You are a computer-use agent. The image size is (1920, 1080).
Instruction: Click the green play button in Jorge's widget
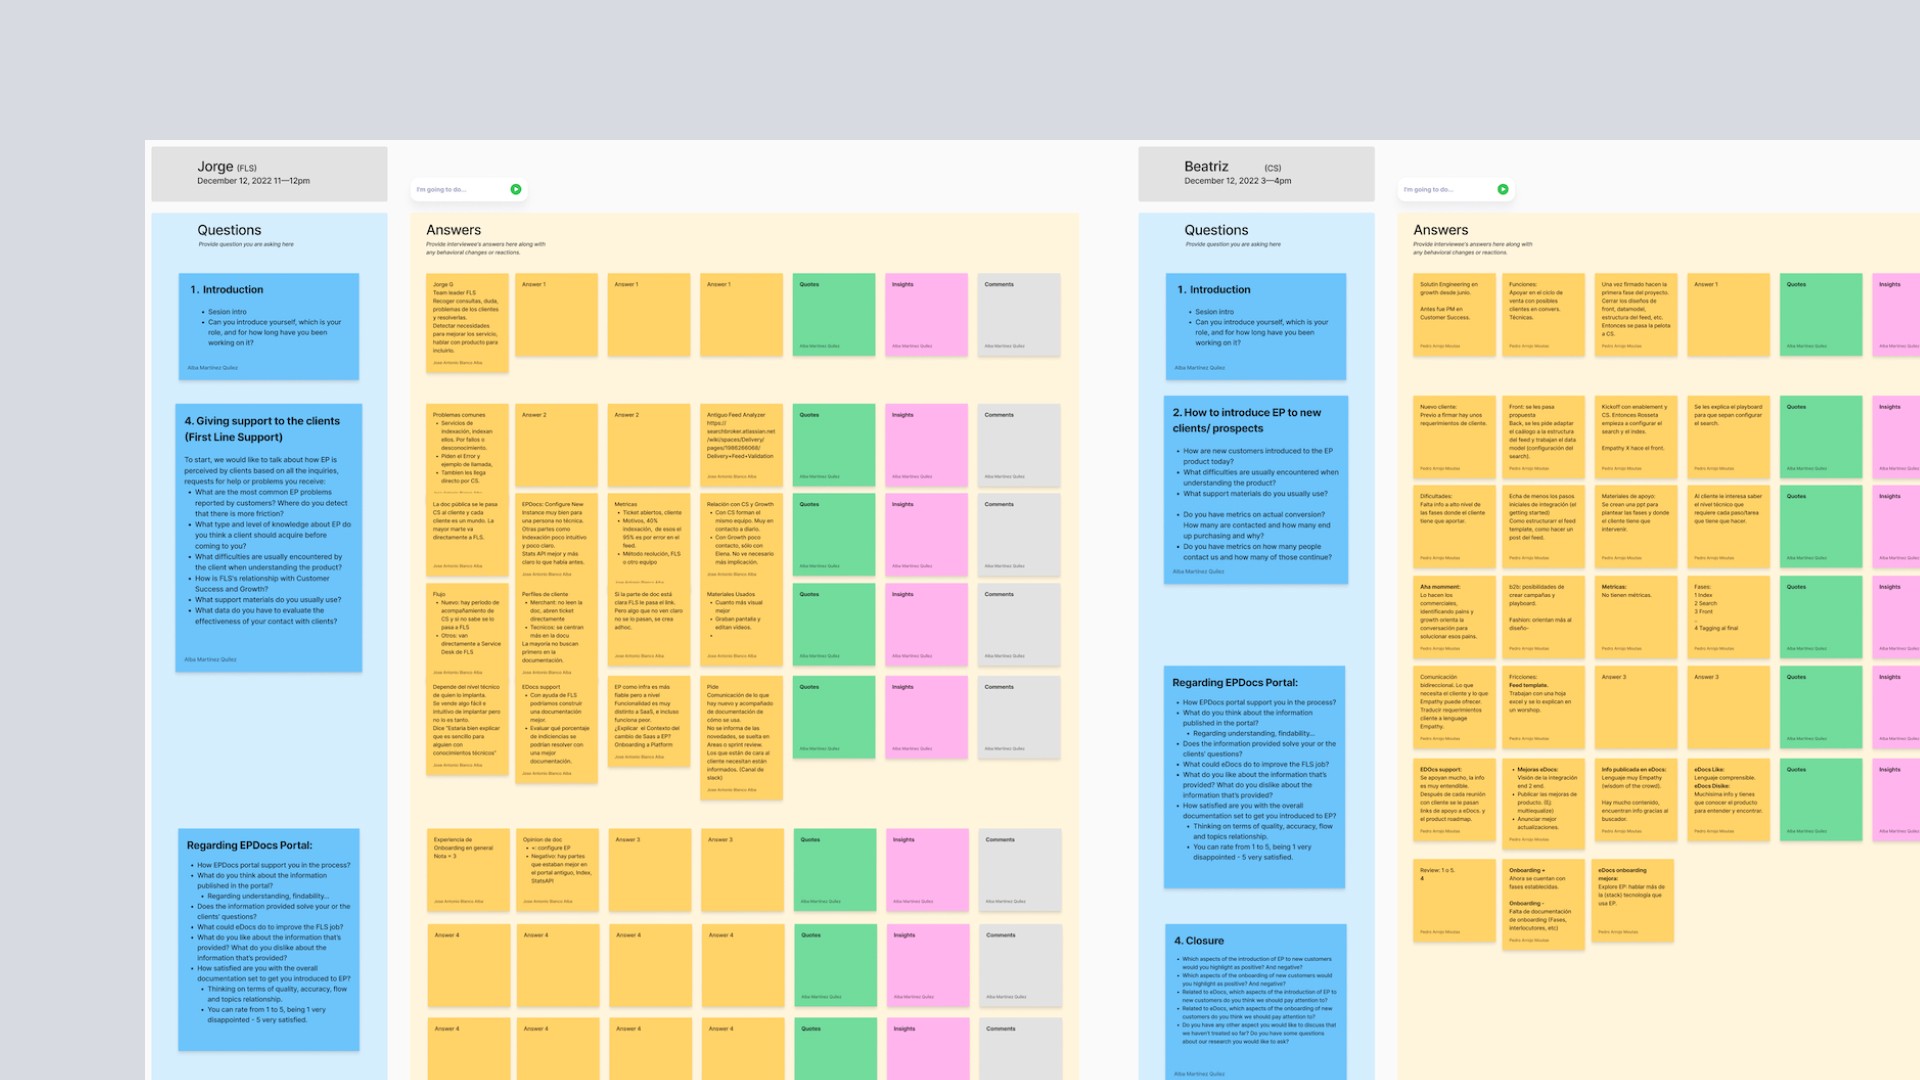pyautogui.click(x=516, y=189)
